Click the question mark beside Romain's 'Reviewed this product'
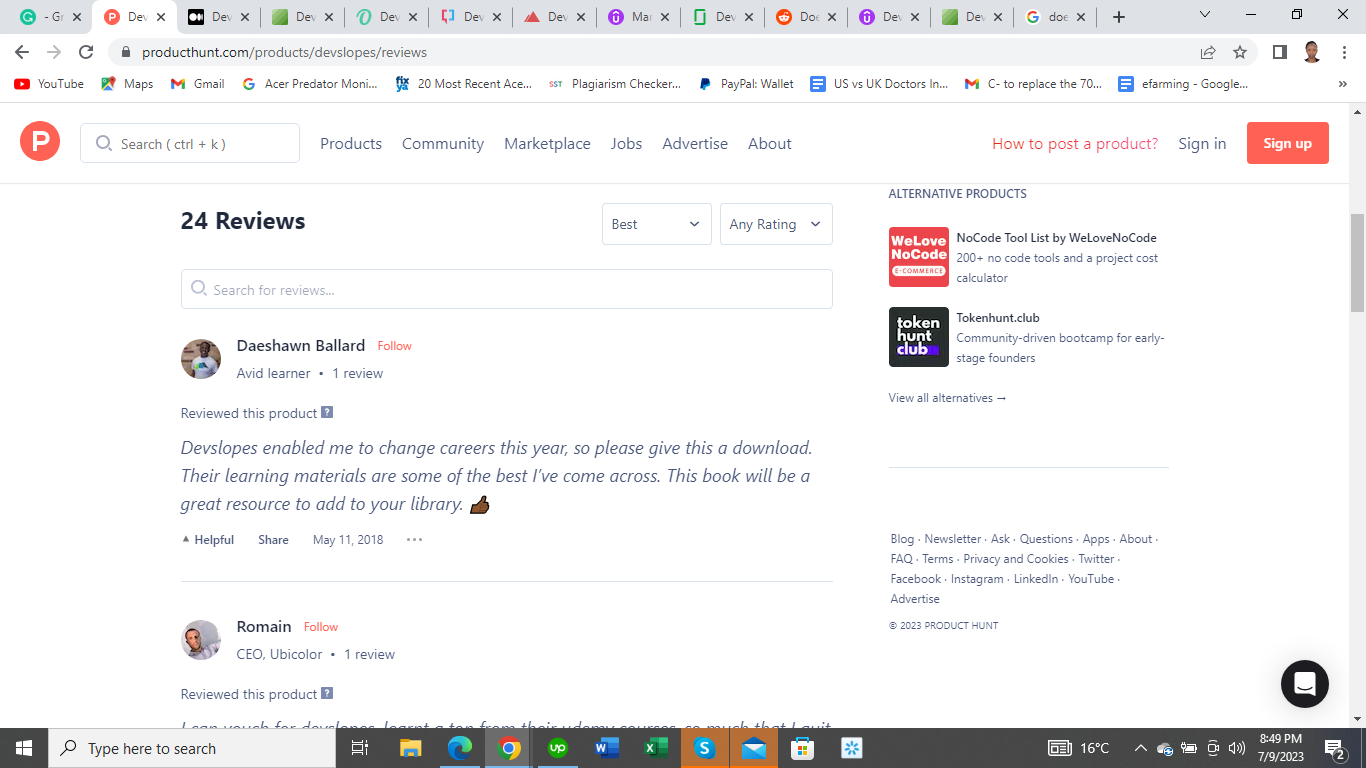This screenshot has height=768, width=1366. pyautogui.click(x=327, y=693)
